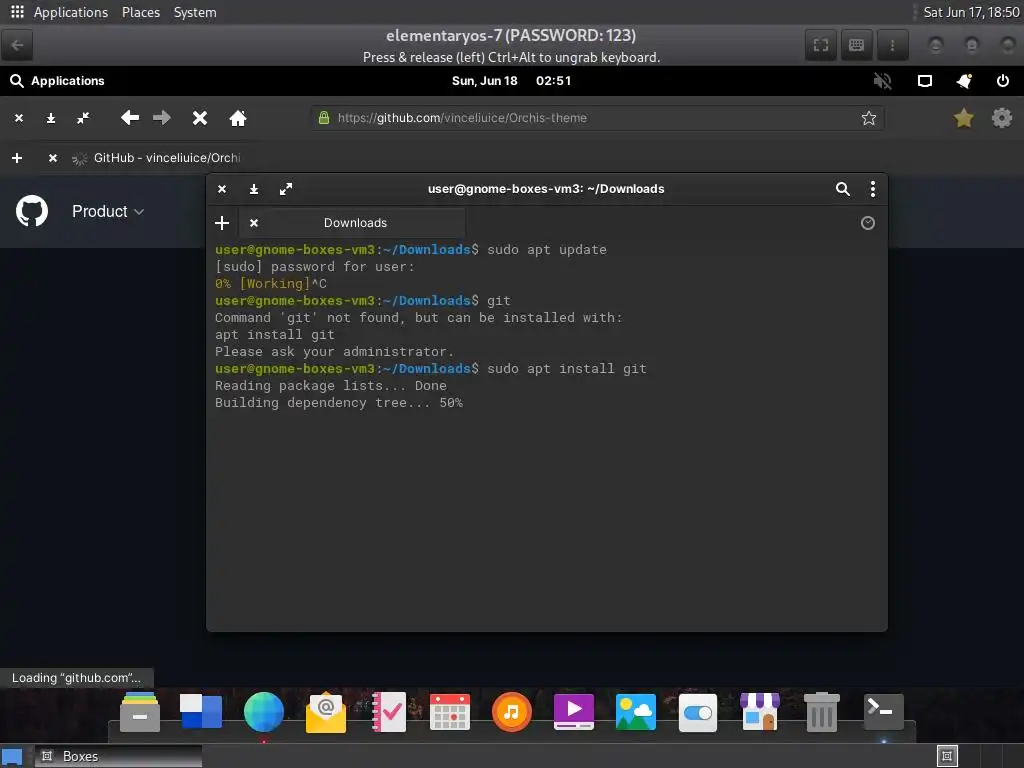This screenshot has height=768, width=1024.
Task: Add a new terminal tab
Action: (222, 223)
